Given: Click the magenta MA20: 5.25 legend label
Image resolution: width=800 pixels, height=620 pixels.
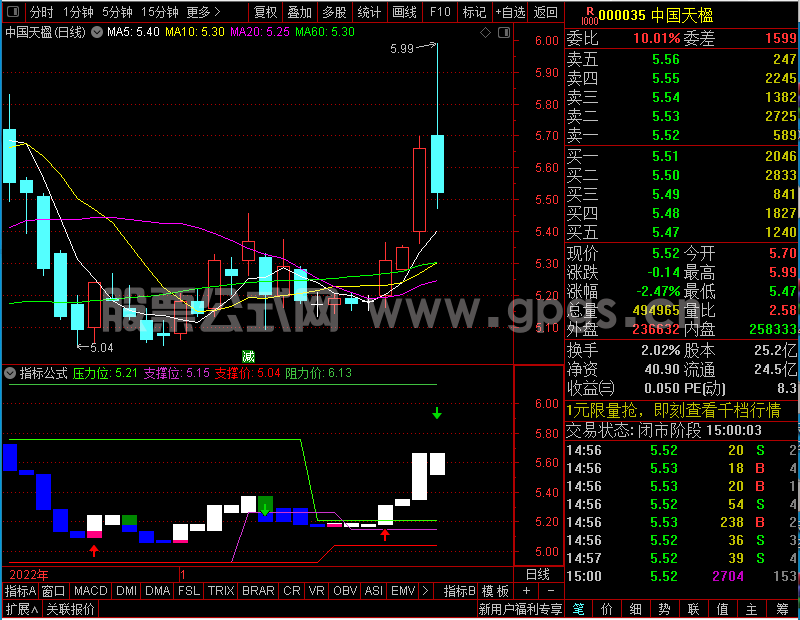Looking at the screenshot, I should (260, 32).
